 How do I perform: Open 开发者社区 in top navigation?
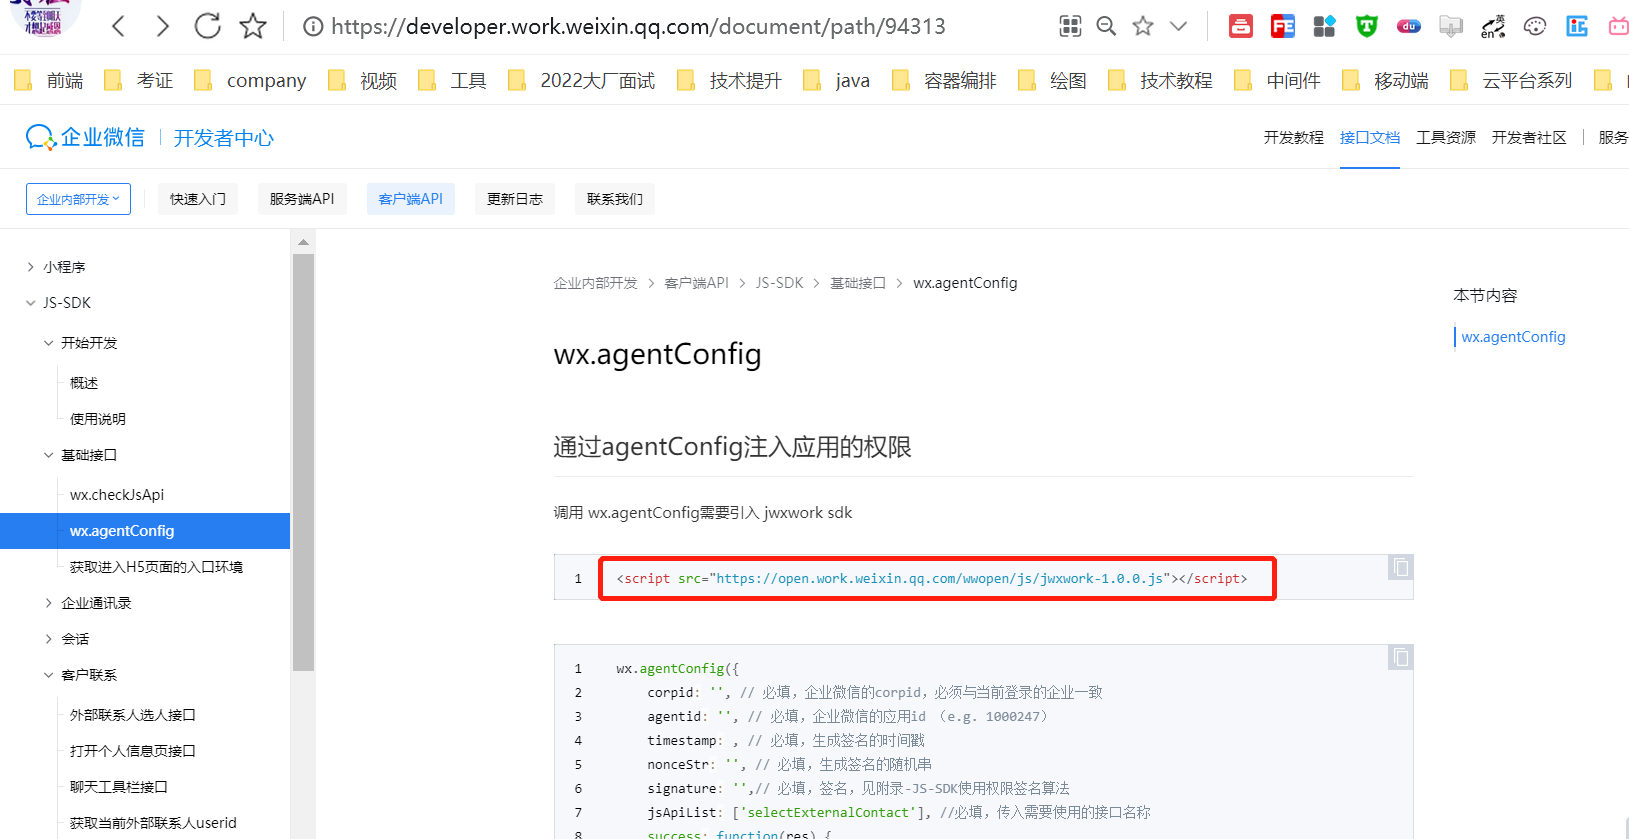click(x=1529, y=138)
